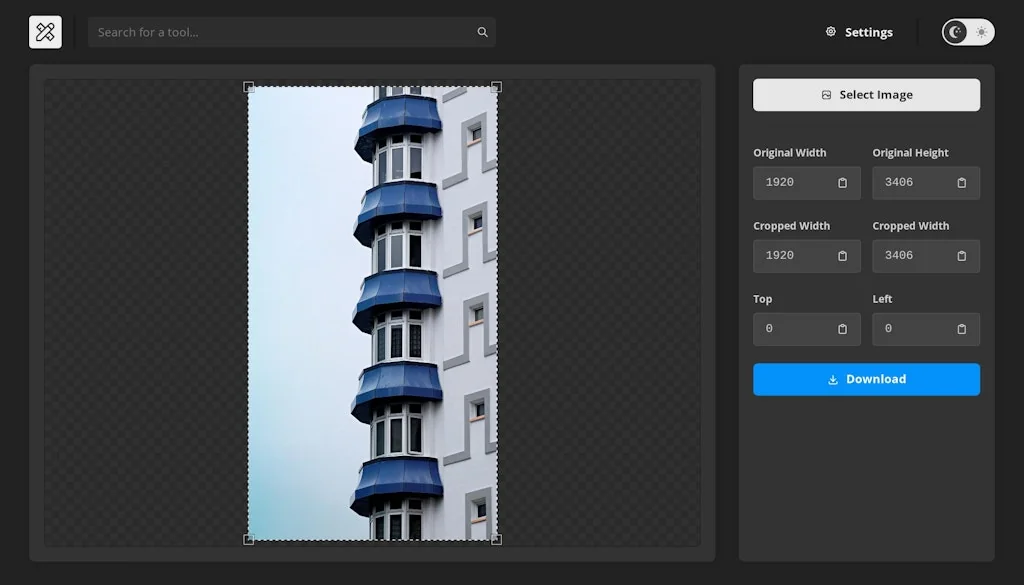Viewport: 1024px width, 585px height.
Task: Focus the Search for a tool field
Action: (291, 32)
